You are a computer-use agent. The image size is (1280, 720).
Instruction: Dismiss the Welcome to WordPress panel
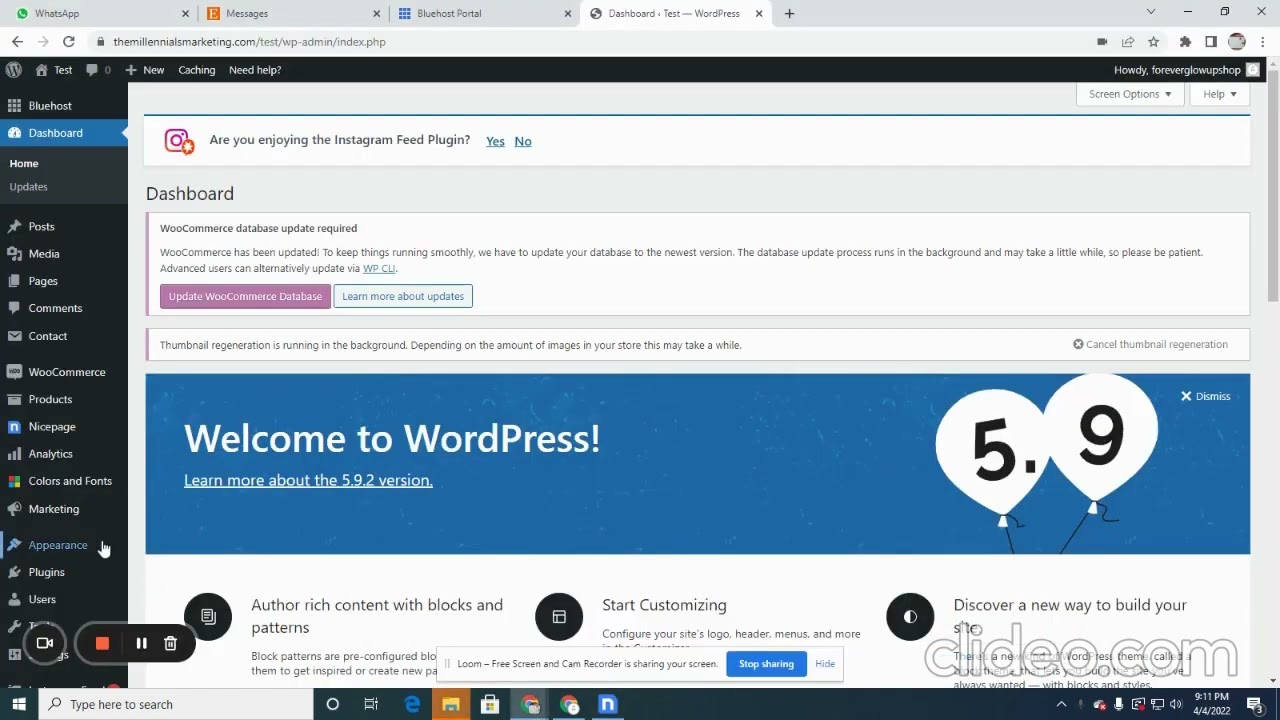point(1205,397)
